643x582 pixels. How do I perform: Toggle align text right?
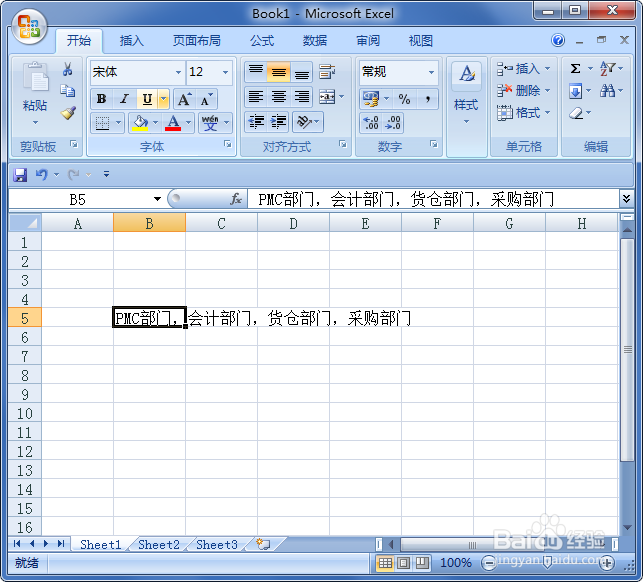pyautogui.click(x=302, y=97)
